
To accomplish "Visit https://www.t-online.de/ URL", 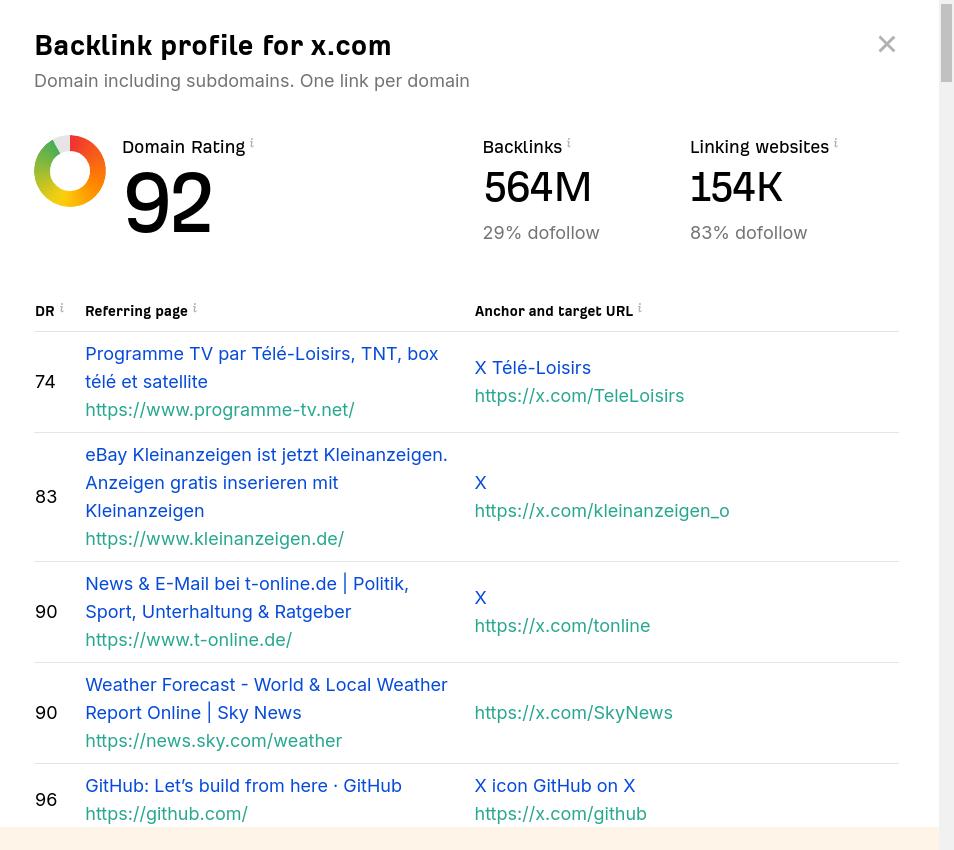I will coord(189,639).
